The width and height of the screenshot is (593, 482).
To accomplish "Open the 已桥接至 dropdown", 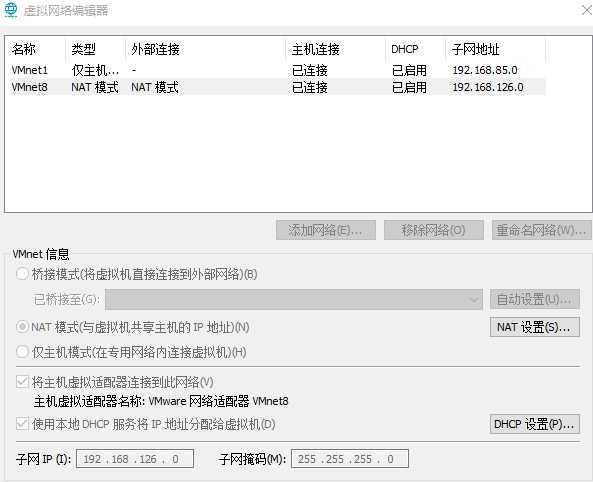I will point(294,300).
